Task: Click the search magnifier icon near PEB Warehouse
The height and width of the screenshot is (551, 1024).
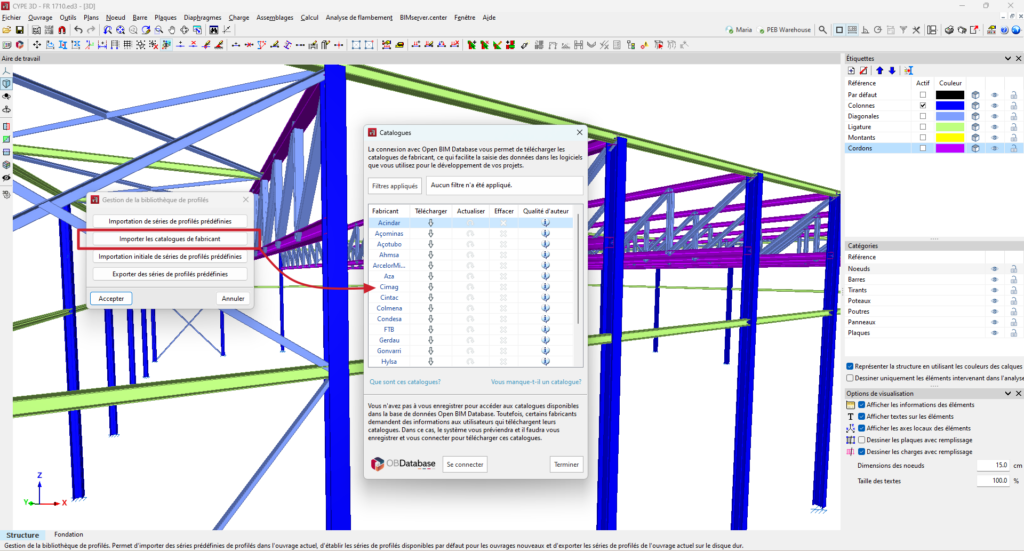Action: [821, 30]
